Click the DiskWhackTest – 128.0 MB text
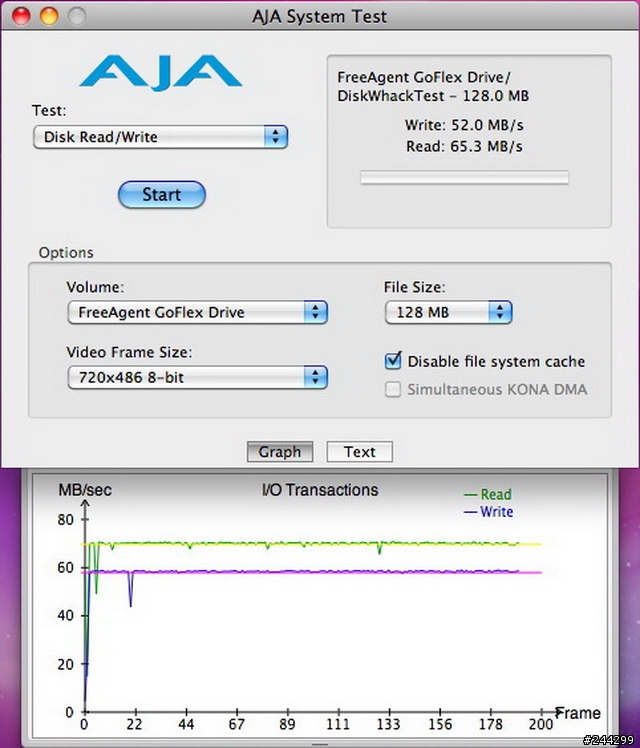Screen dimensions: 640x748 (433, 96)
